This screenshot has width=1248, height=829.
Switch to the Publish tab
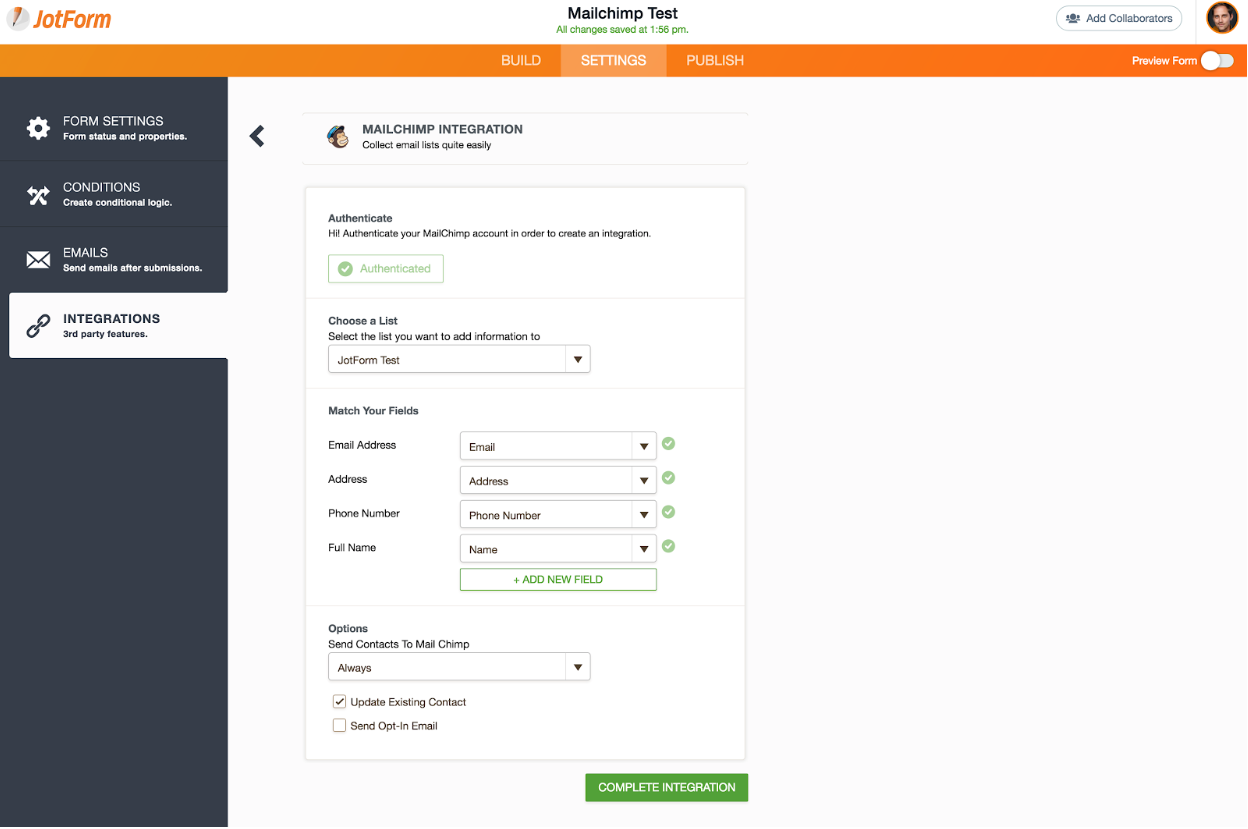pos(715,61)
